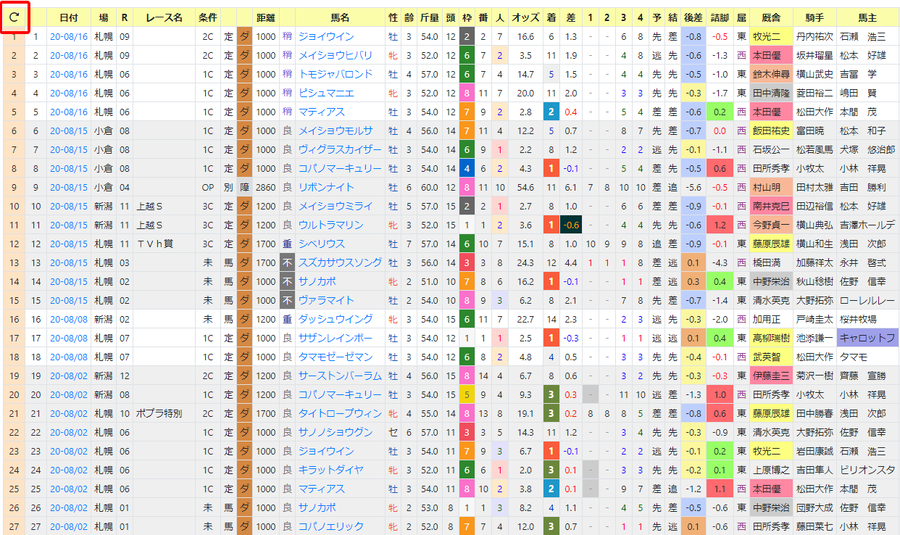The width and height of the screenshot is (900, 535).
Task: Click the 馬名 column header
Action: 340,18
